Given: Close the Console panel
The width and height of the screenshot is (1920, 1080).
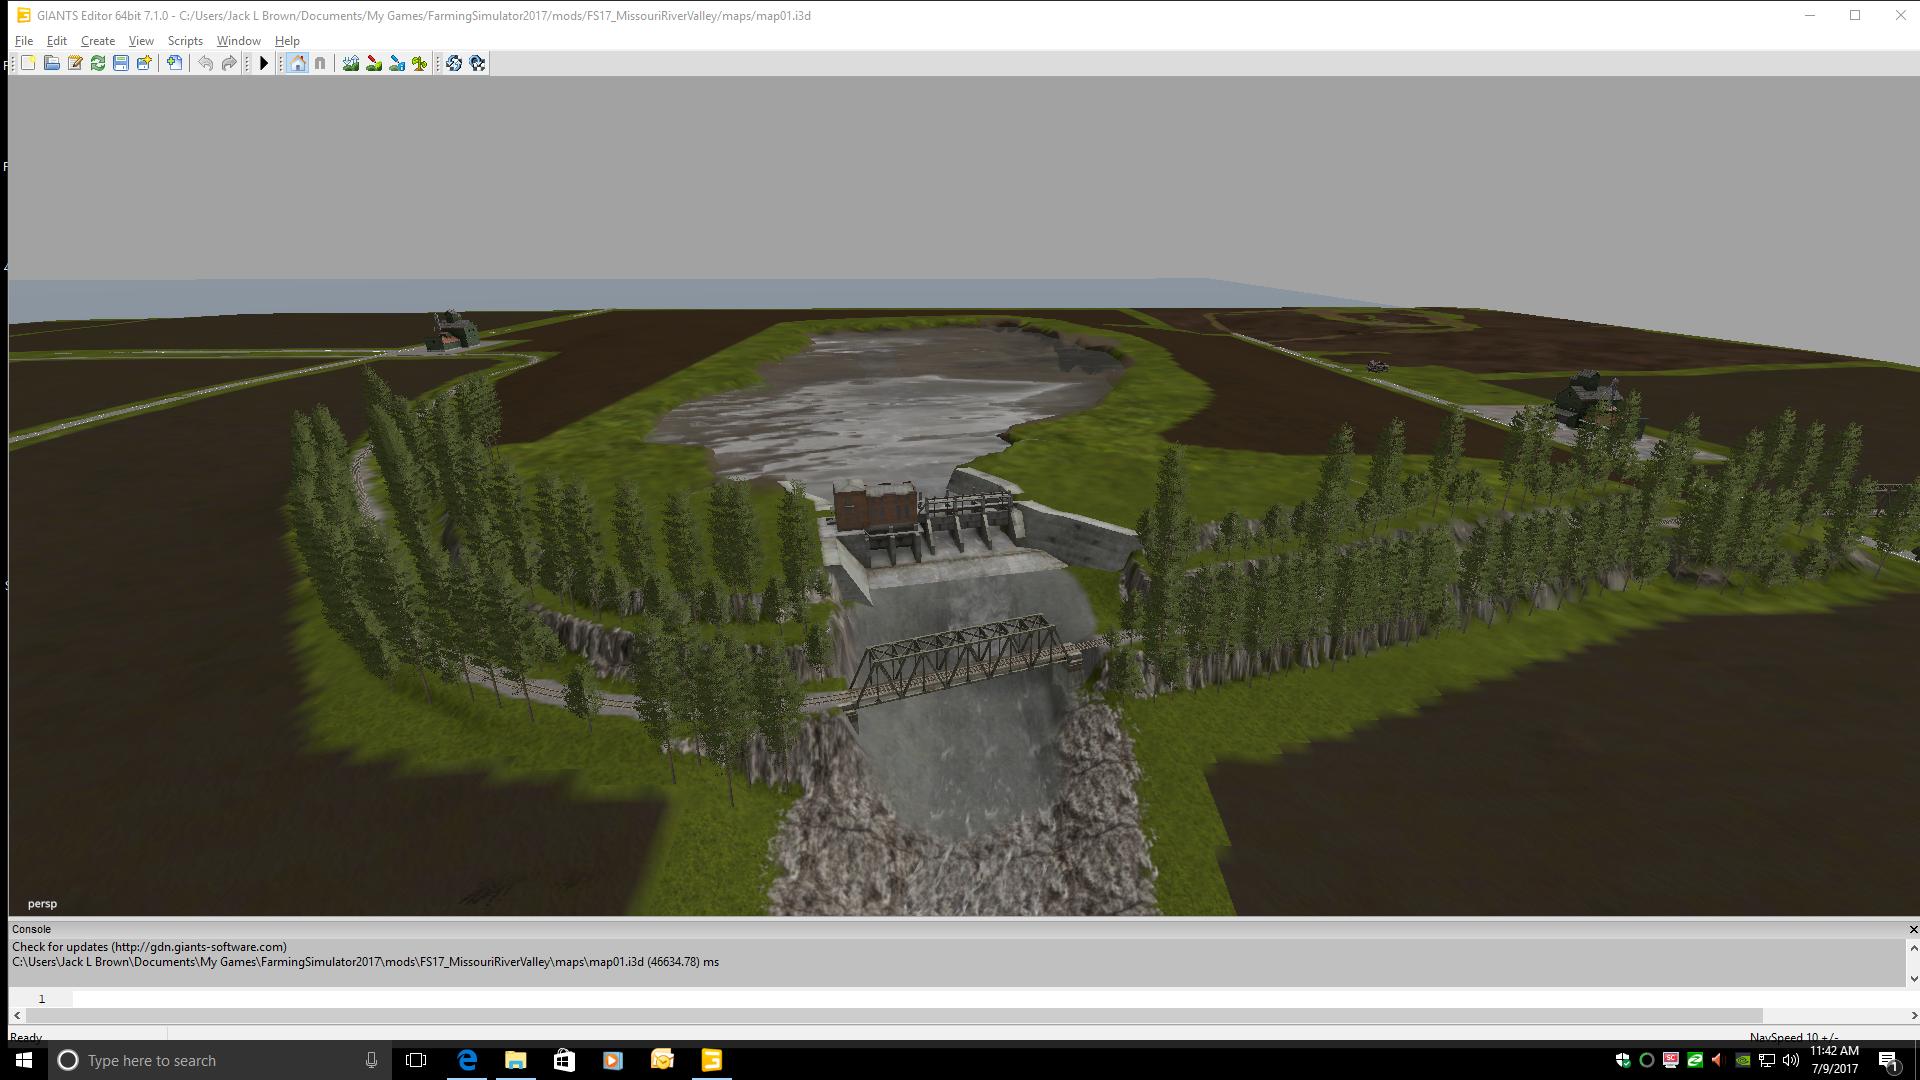Looking at the screenshot, I should [x=1913, y=929].
